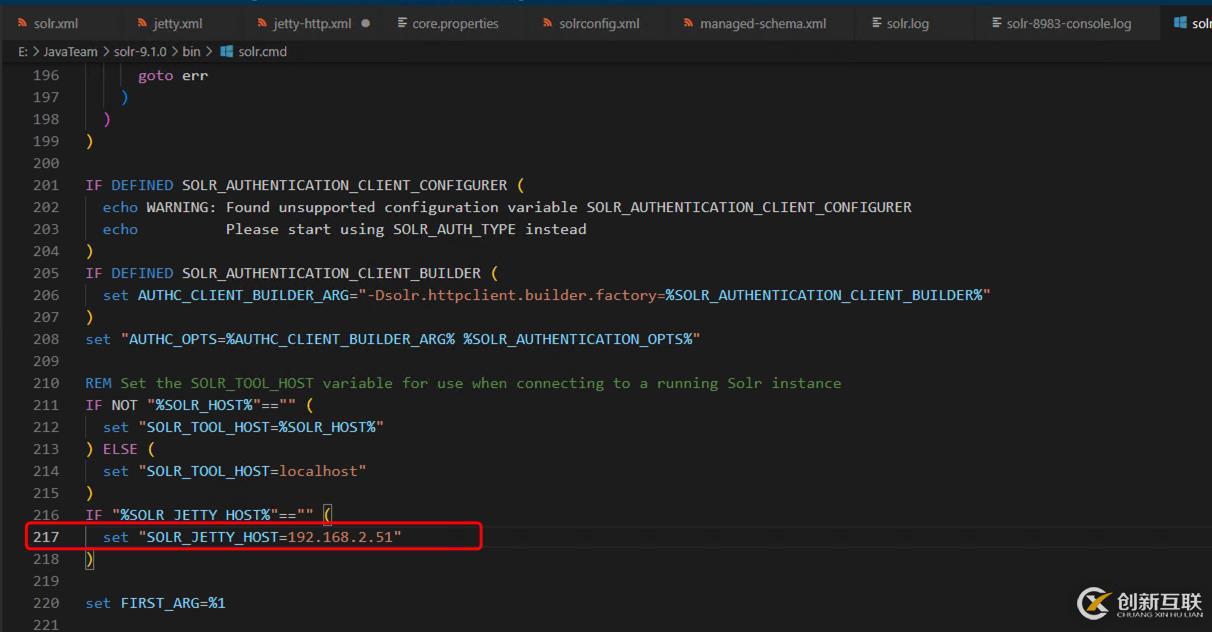Click the Windows icon beside solr.cmd in breadcrumb

[226, 51]
